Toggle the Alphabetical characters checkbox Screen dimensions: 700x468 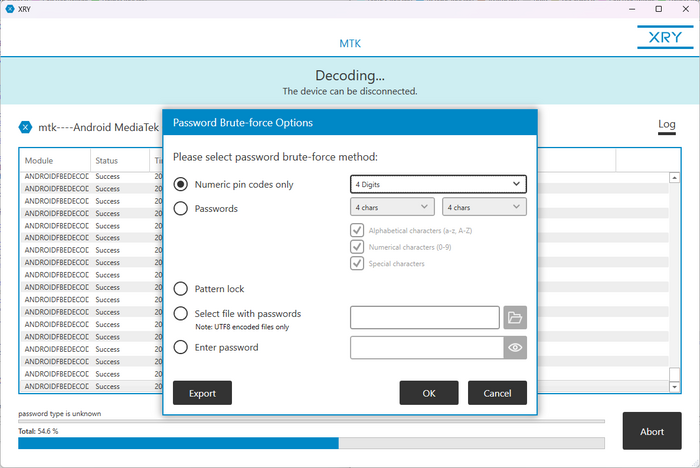(x=357, y=230)
